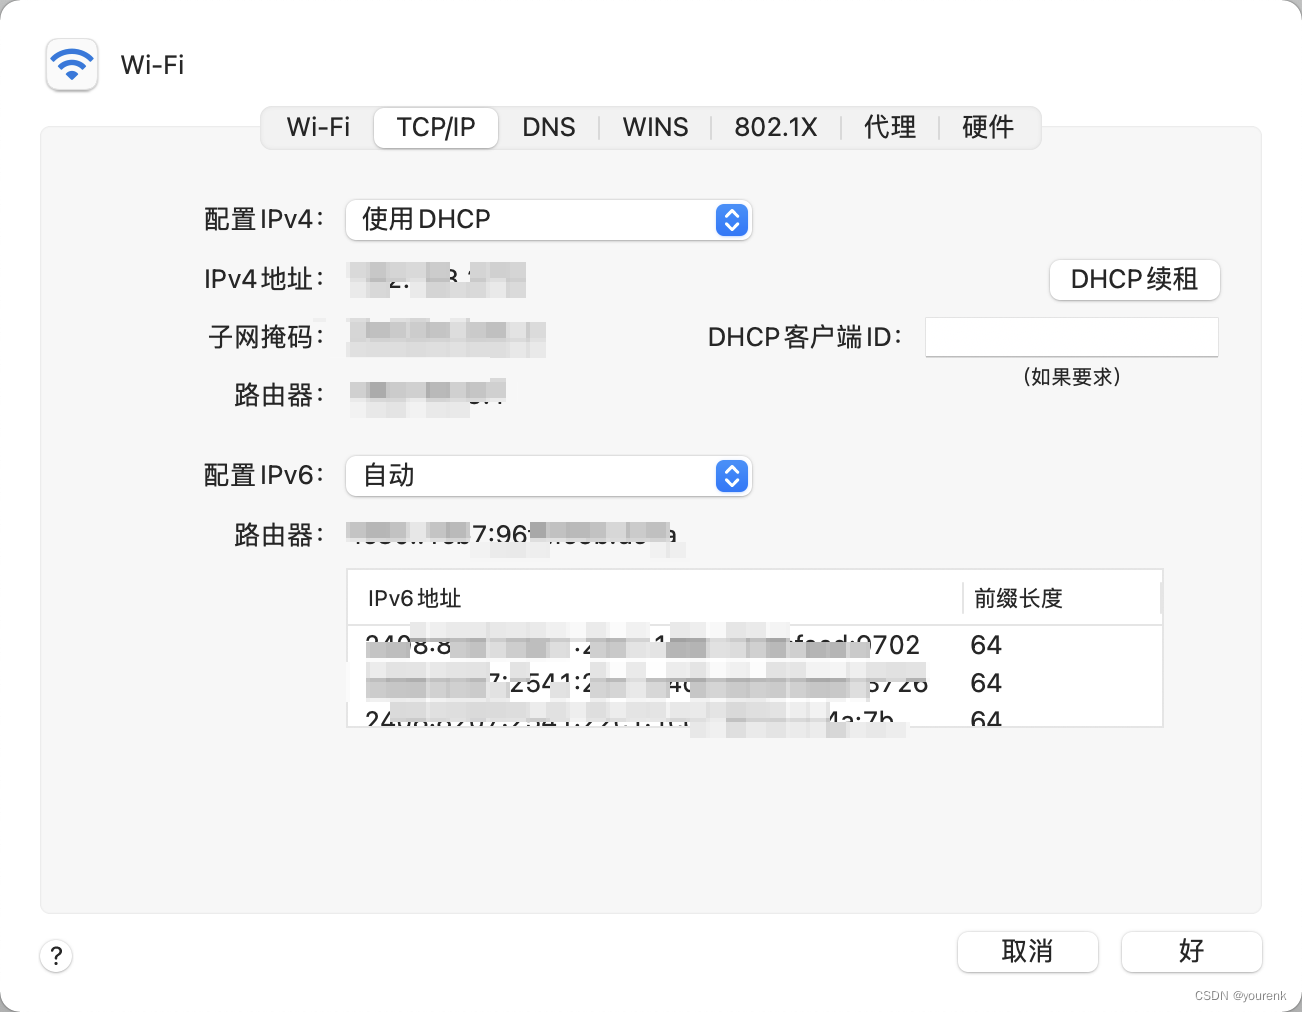Focus the DHCP客户端ID input field
The width and height of the screenshot is (1302, 1012).
click(x=1072, y=337)
